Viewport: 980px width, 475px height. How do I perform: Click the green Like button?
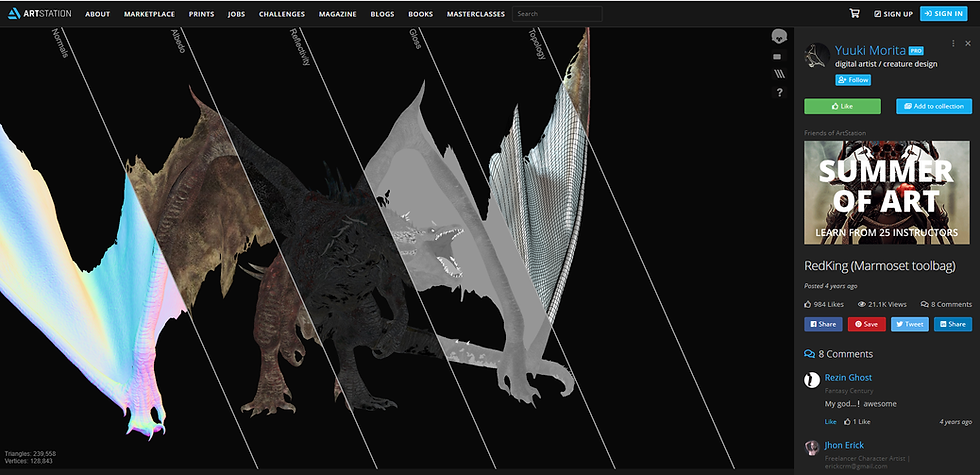click(842, 106)
